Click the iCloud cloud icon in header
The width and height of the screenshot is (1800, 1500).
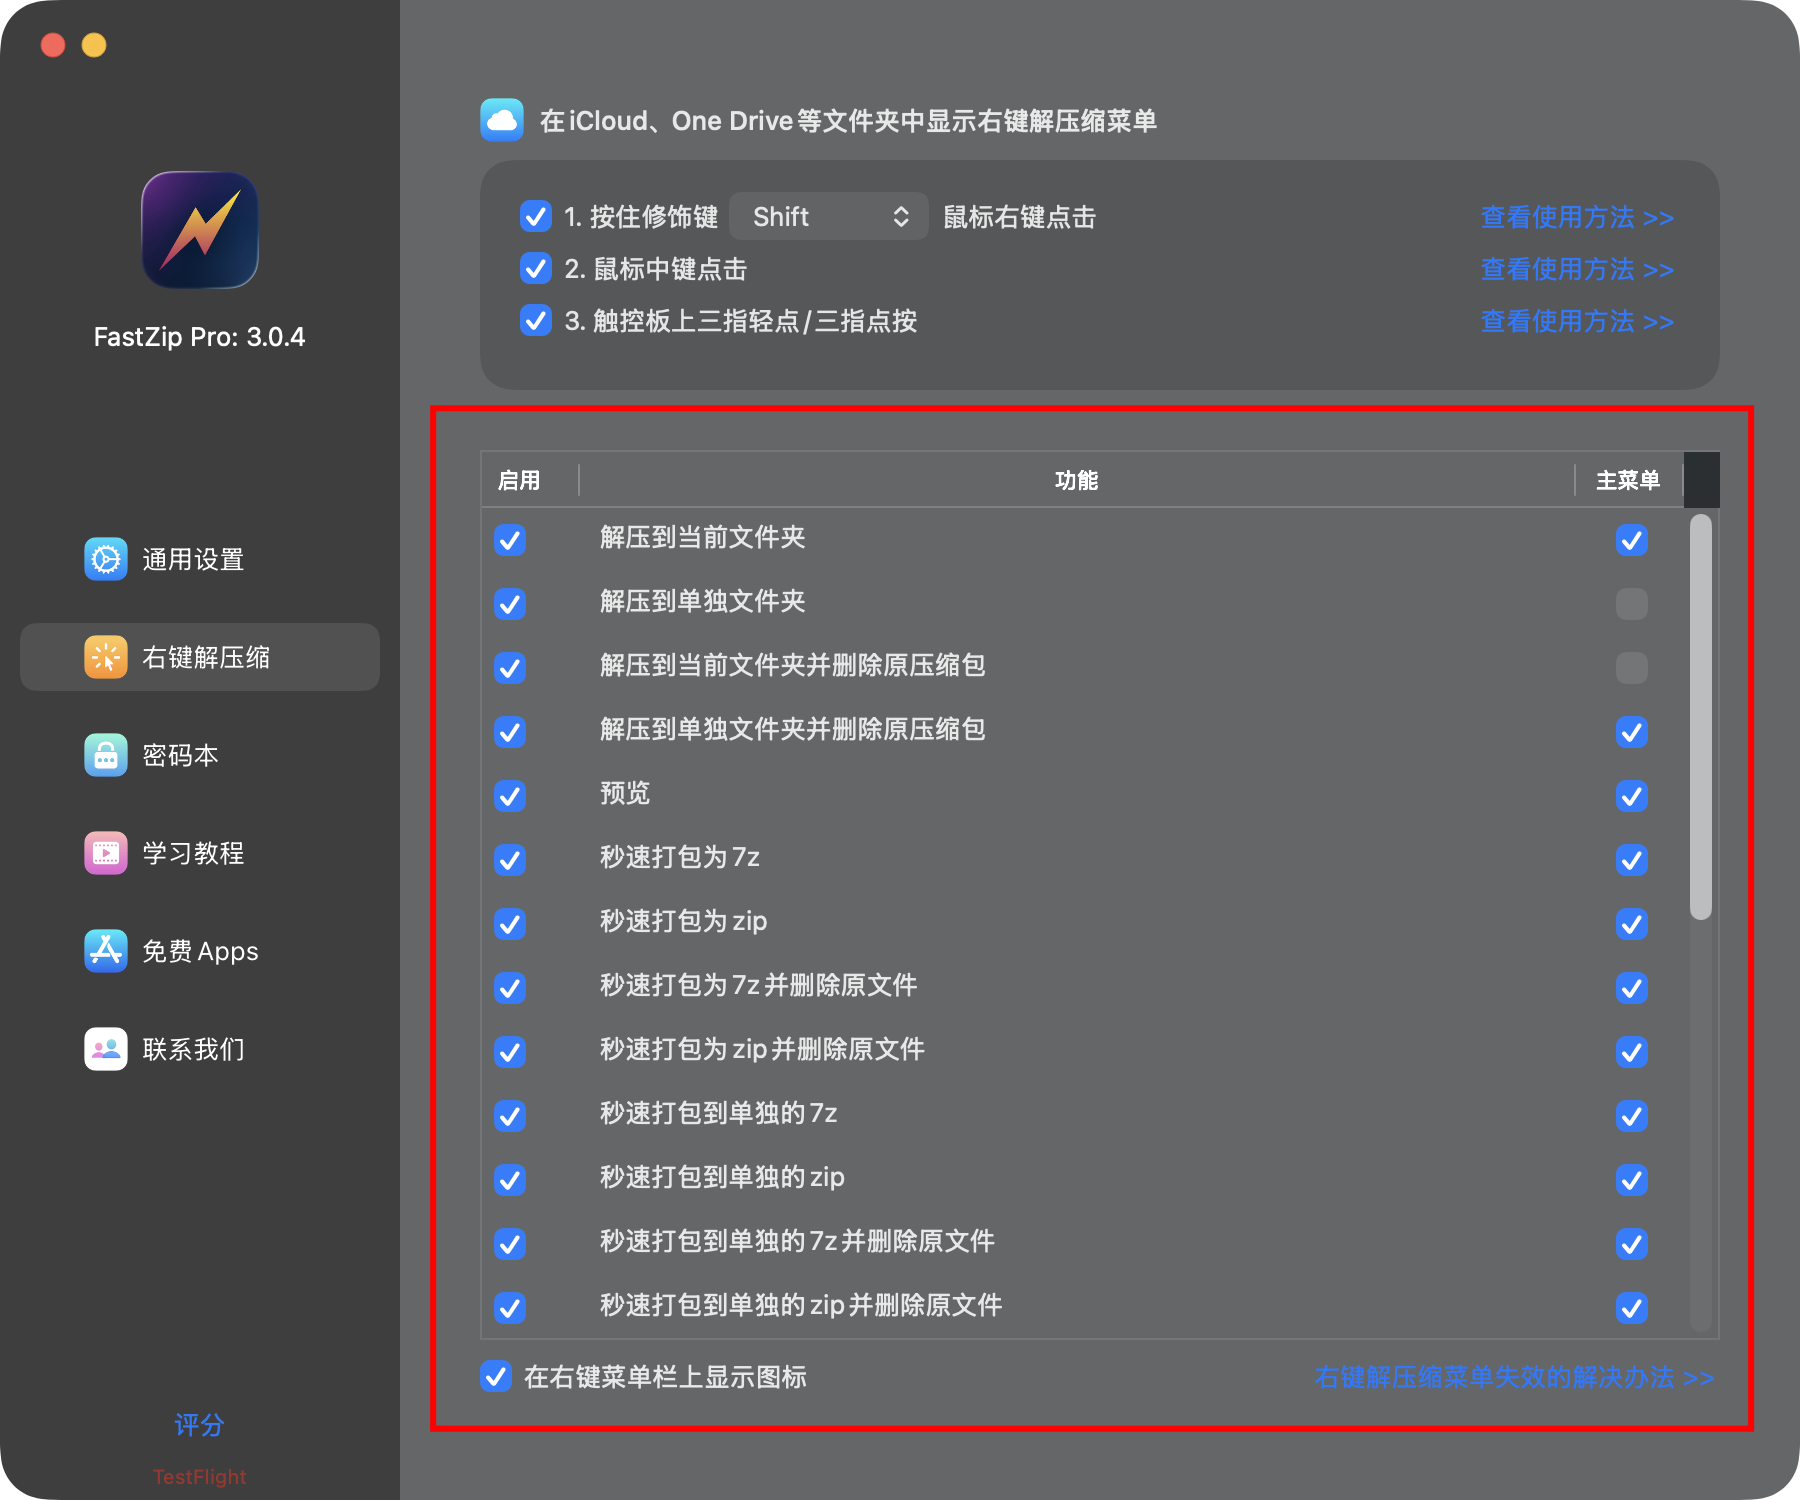click(x=502, y=120)
